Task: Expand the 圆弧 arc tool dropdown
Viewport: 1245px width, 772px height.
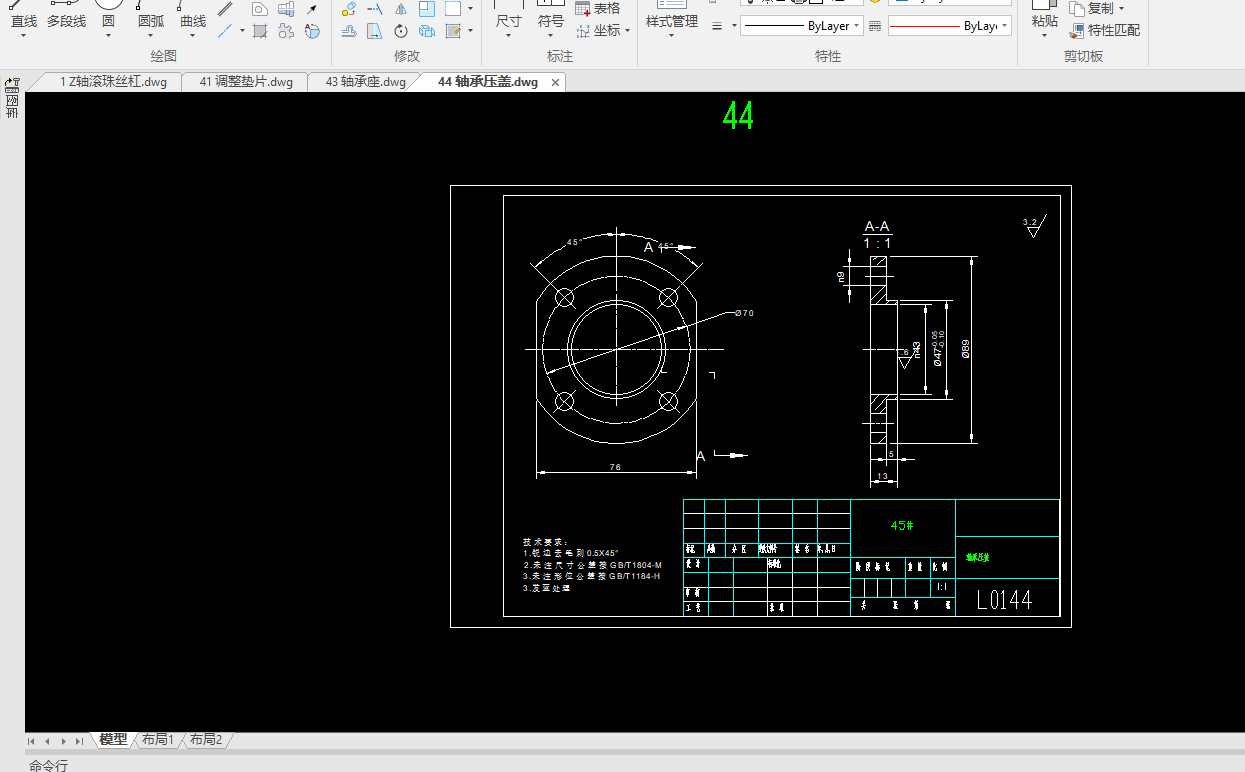Action: 151,37
